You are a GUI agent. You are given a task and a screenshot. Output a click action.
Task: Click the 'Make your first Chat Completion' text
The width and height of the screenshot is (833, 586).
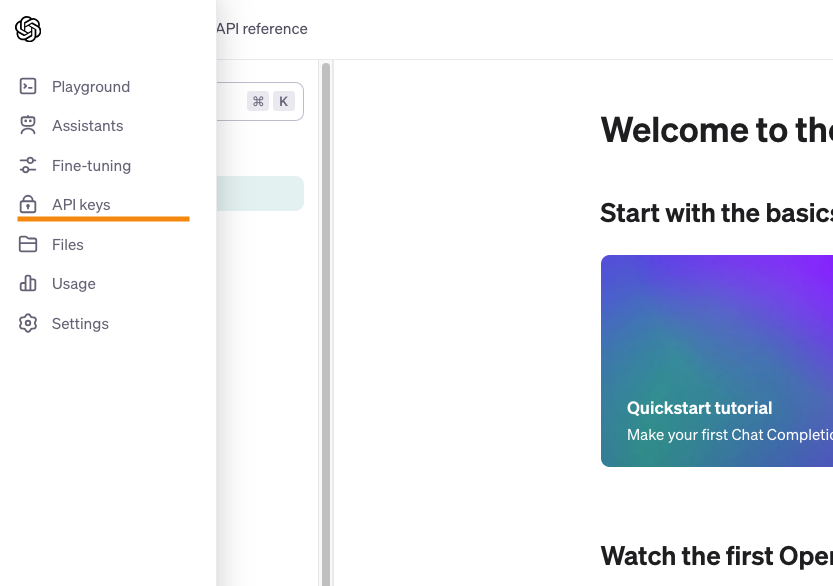tap(729, 435)
